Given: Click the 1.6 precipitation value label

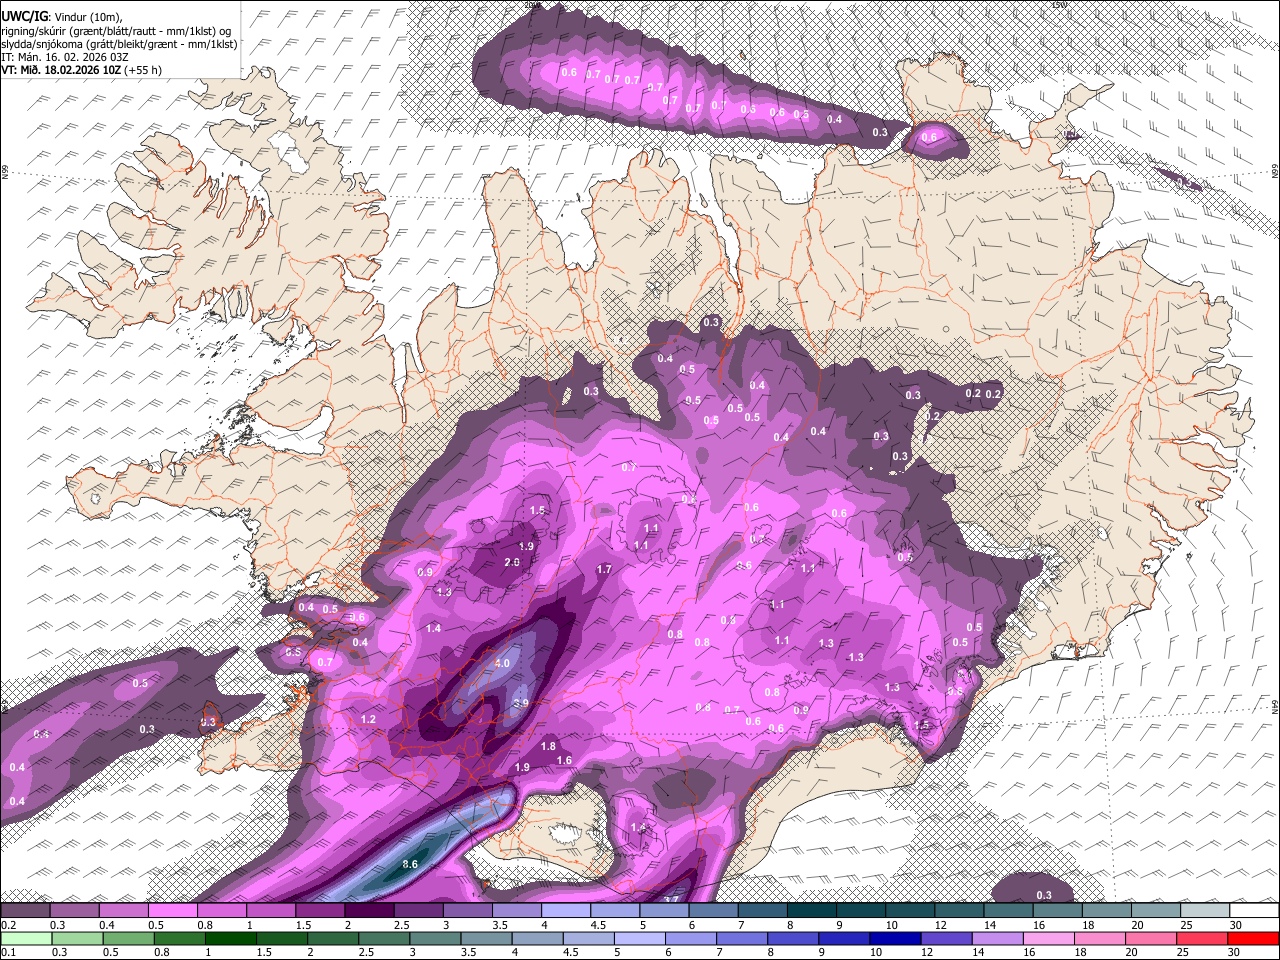Looking at the screenshot, I should (564, 760).
